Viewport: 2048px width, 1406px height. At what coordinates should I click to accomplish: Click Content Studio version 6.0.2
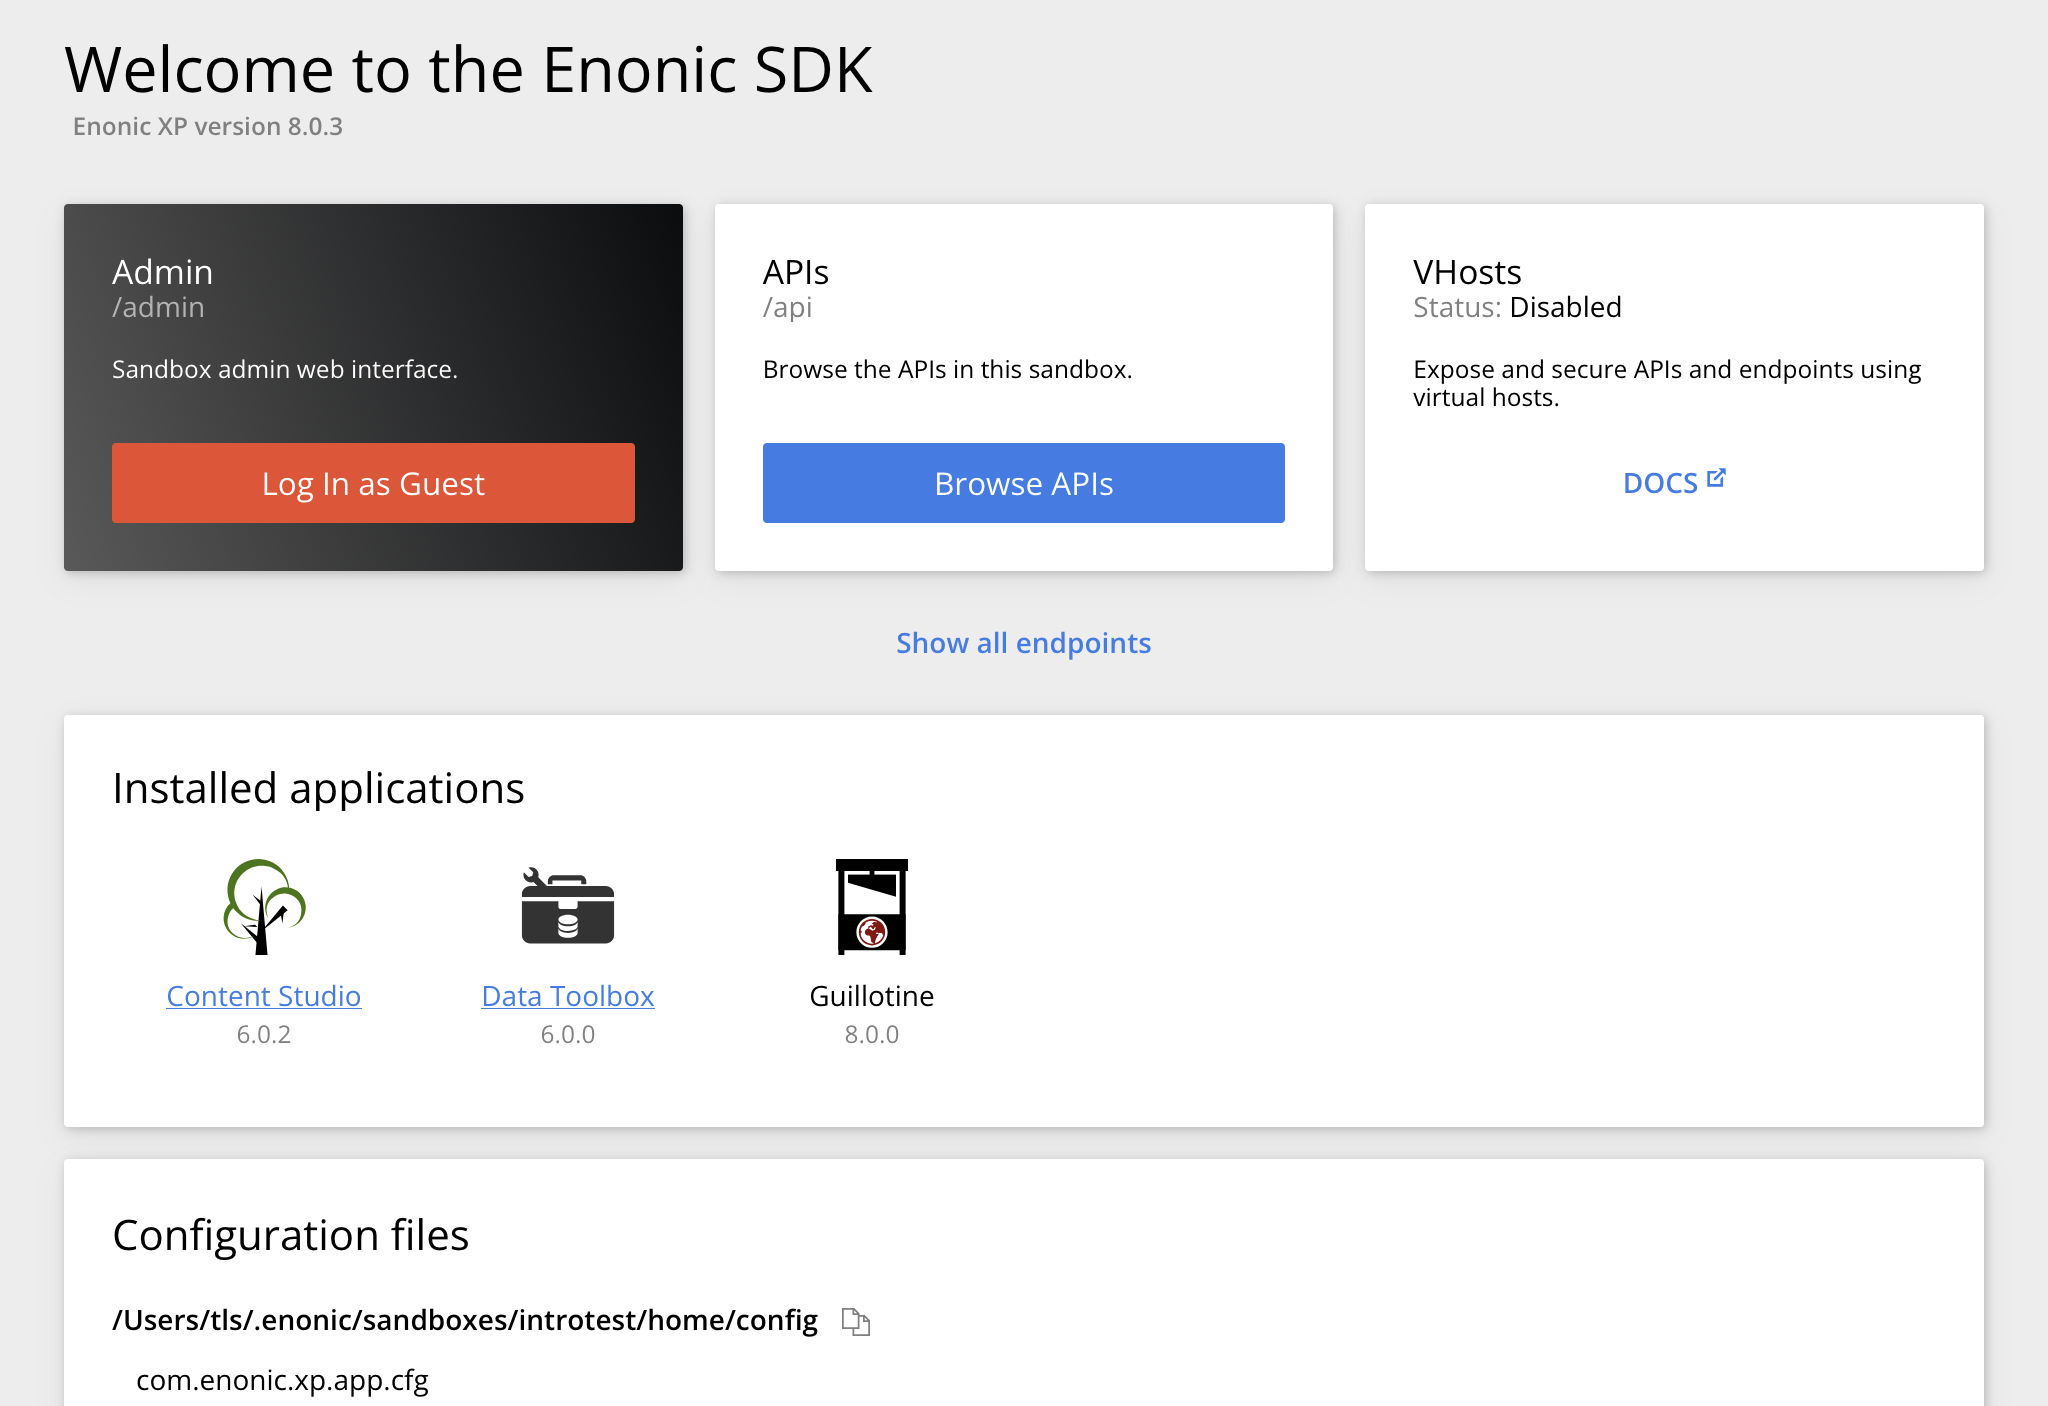click(264, 1034)
